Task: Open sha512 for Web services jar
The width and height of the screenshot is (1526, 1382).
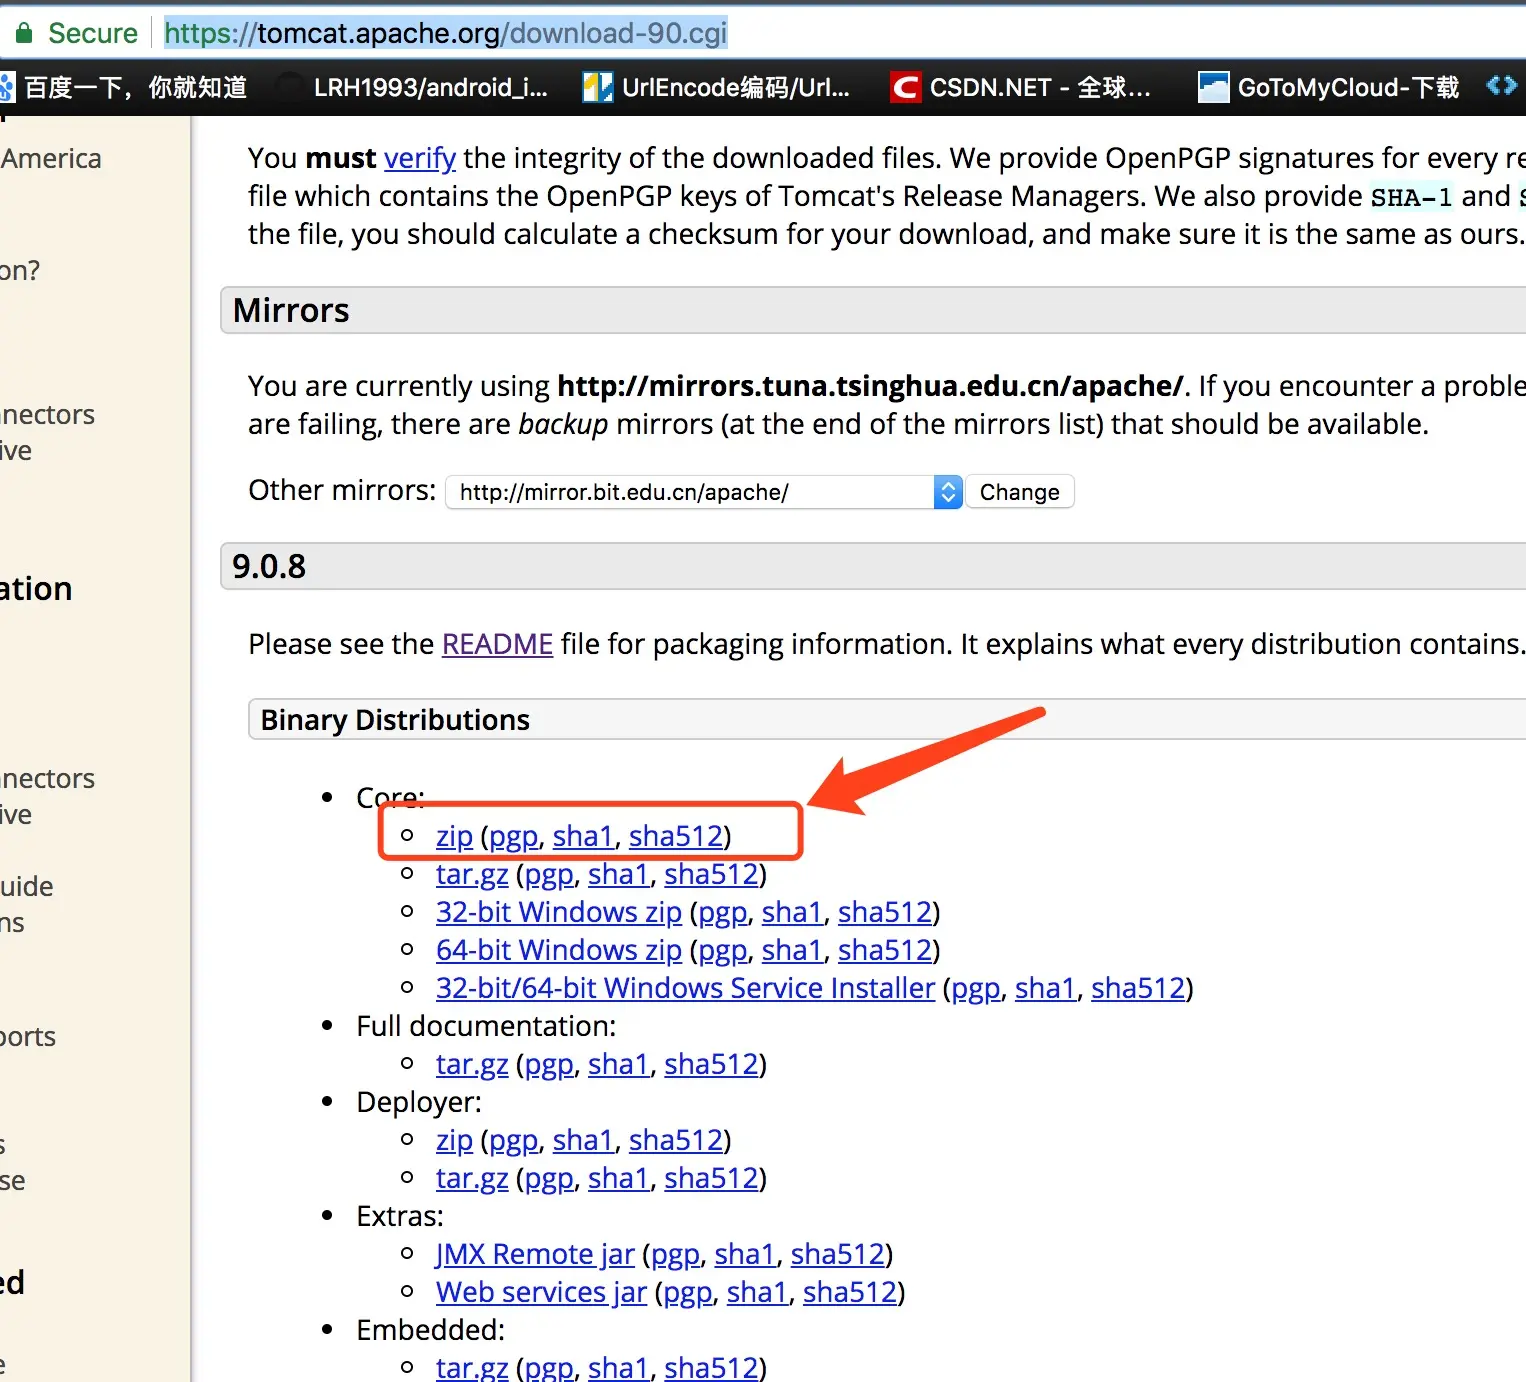Action: pos(850,1292)
